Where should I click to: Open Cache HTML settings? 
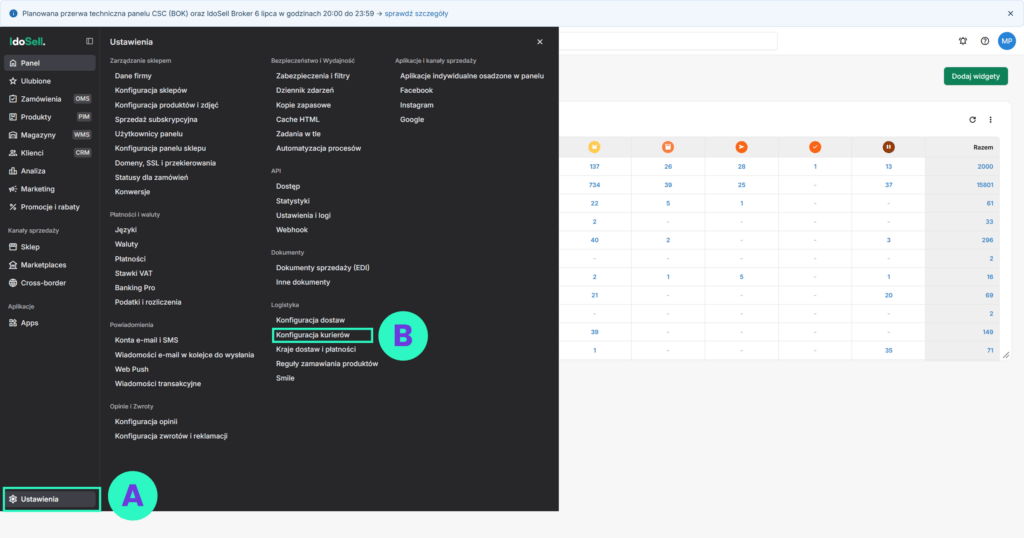[298, 119]
